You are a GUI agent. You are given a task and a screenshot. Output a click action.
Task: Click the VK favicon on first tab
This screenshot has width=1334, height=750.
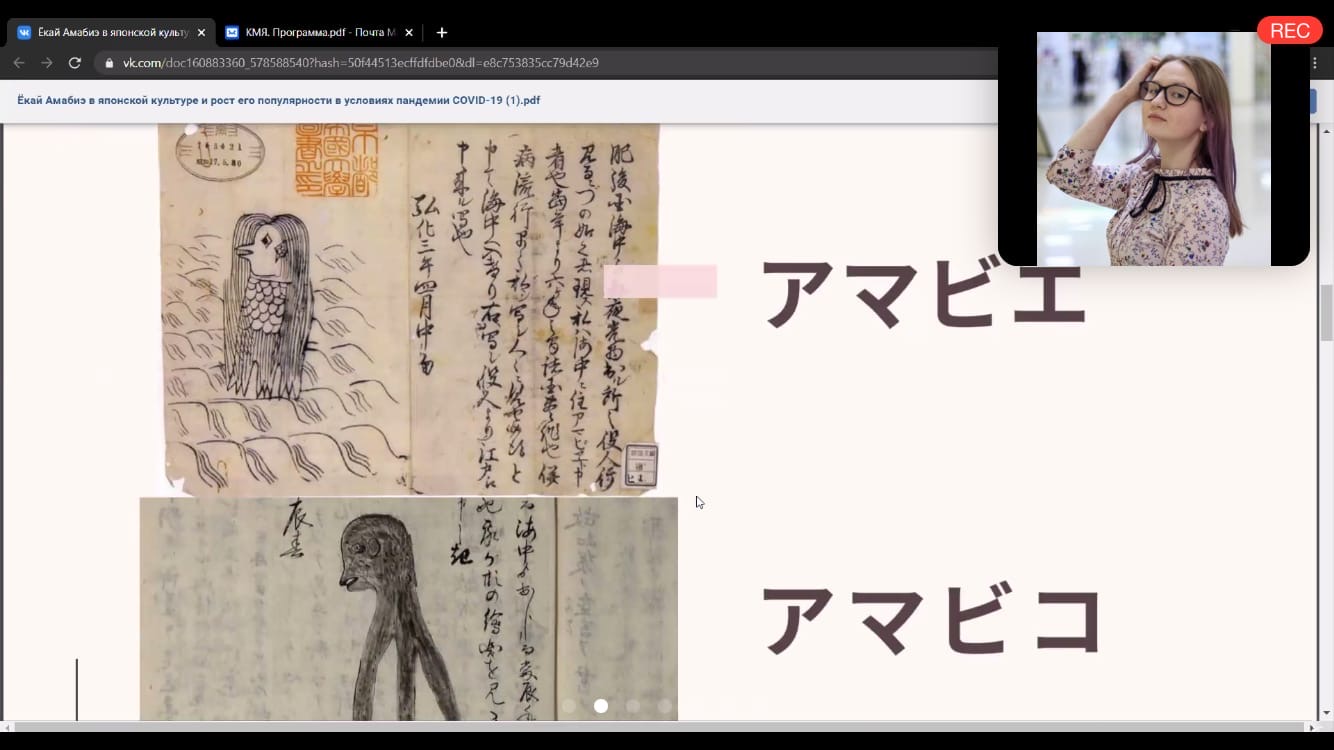point(24,33)
